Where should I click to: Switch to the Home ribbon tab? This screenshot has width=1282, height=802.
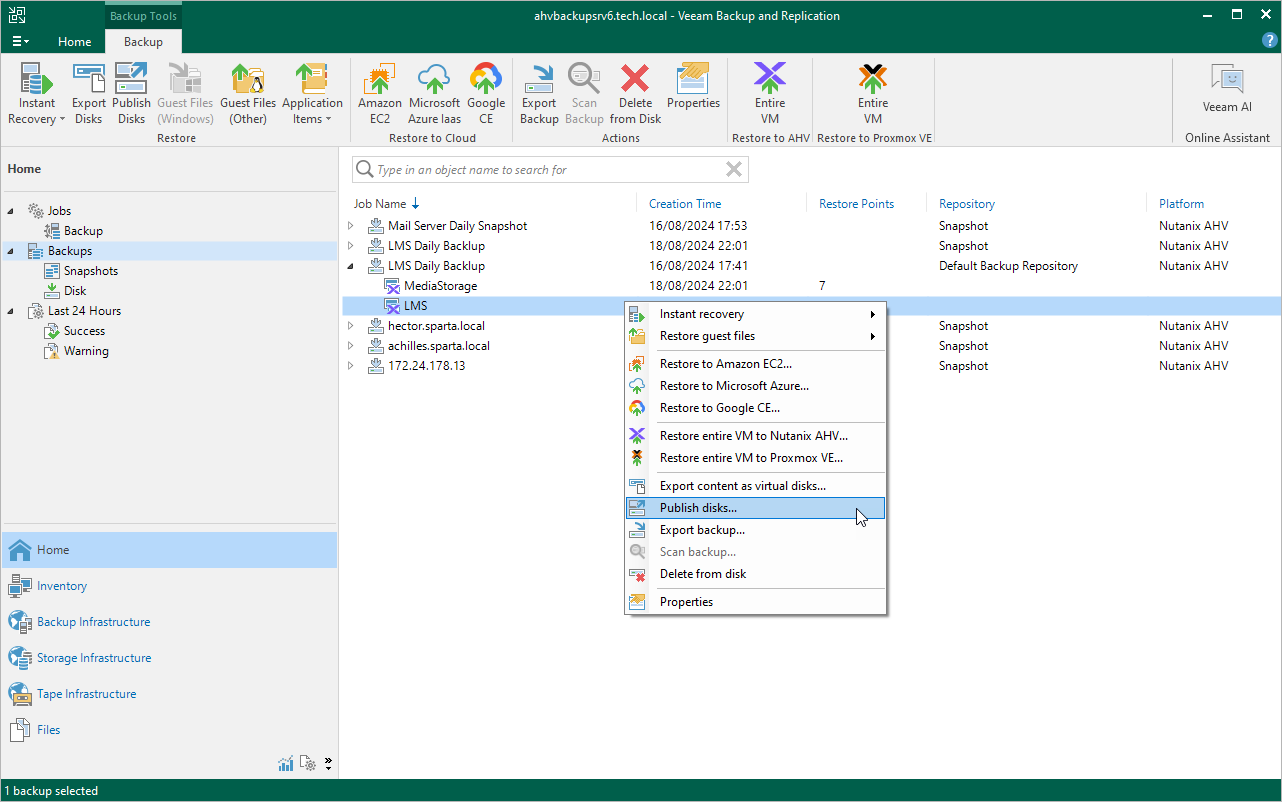[74, 42]
